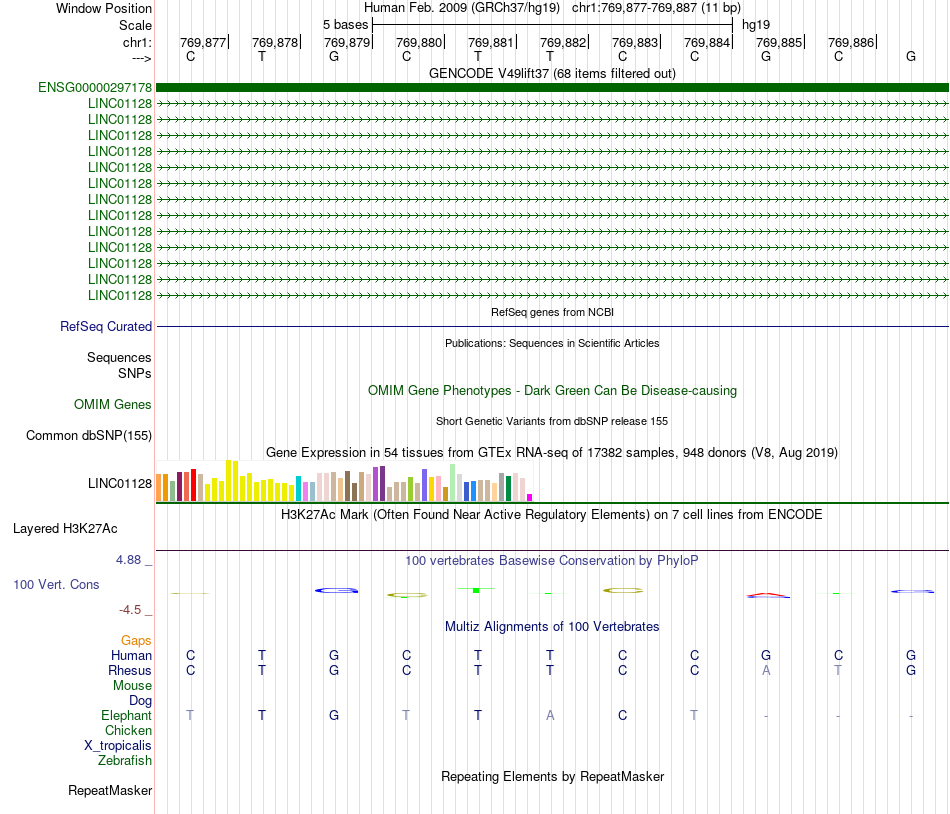
Task: Click the Sequences subtrack label
Action: (x=119, y=357)
